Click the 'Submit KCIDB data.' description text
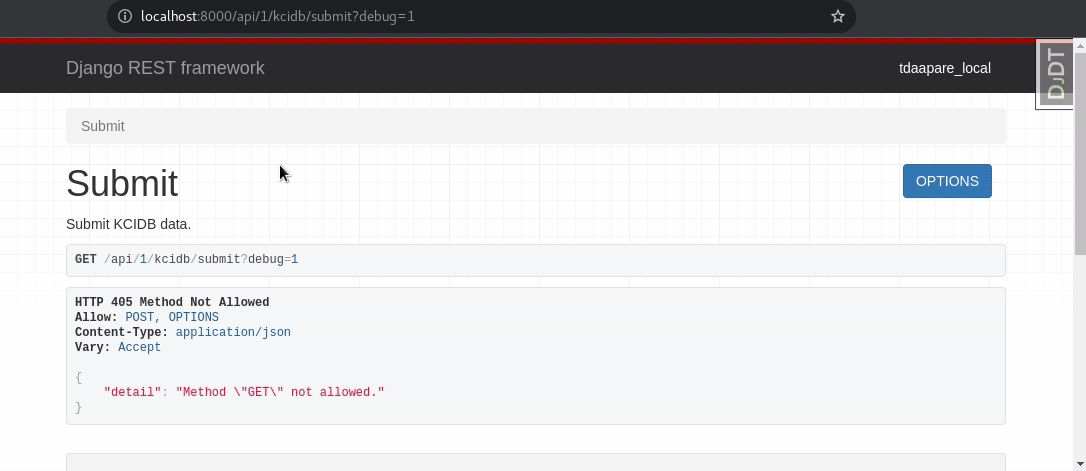The width and height of the screenshot is (1086, 471). coord(128,224)
